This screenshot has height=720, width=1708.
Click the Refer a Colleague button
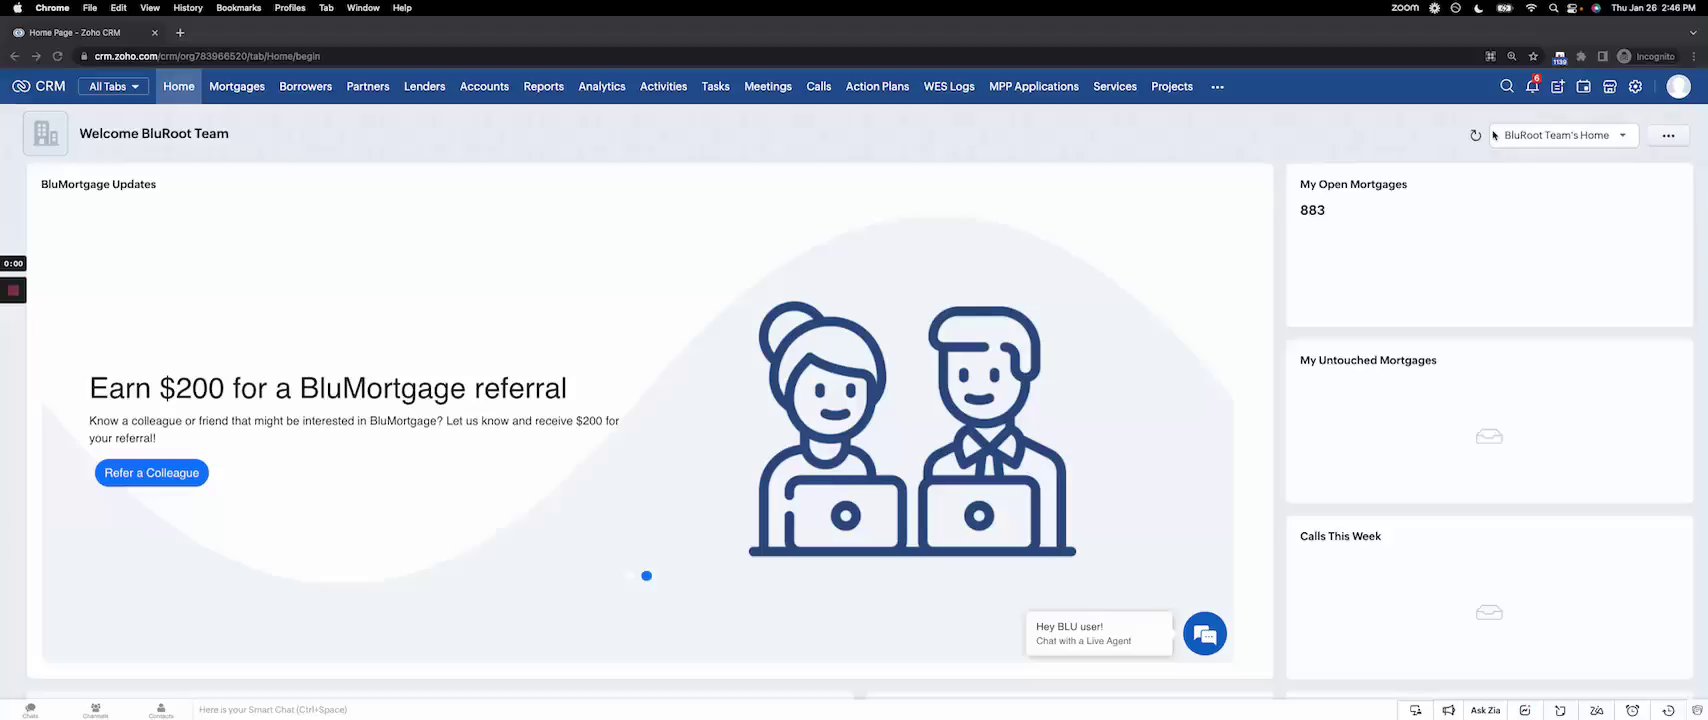tap(152, 473)
